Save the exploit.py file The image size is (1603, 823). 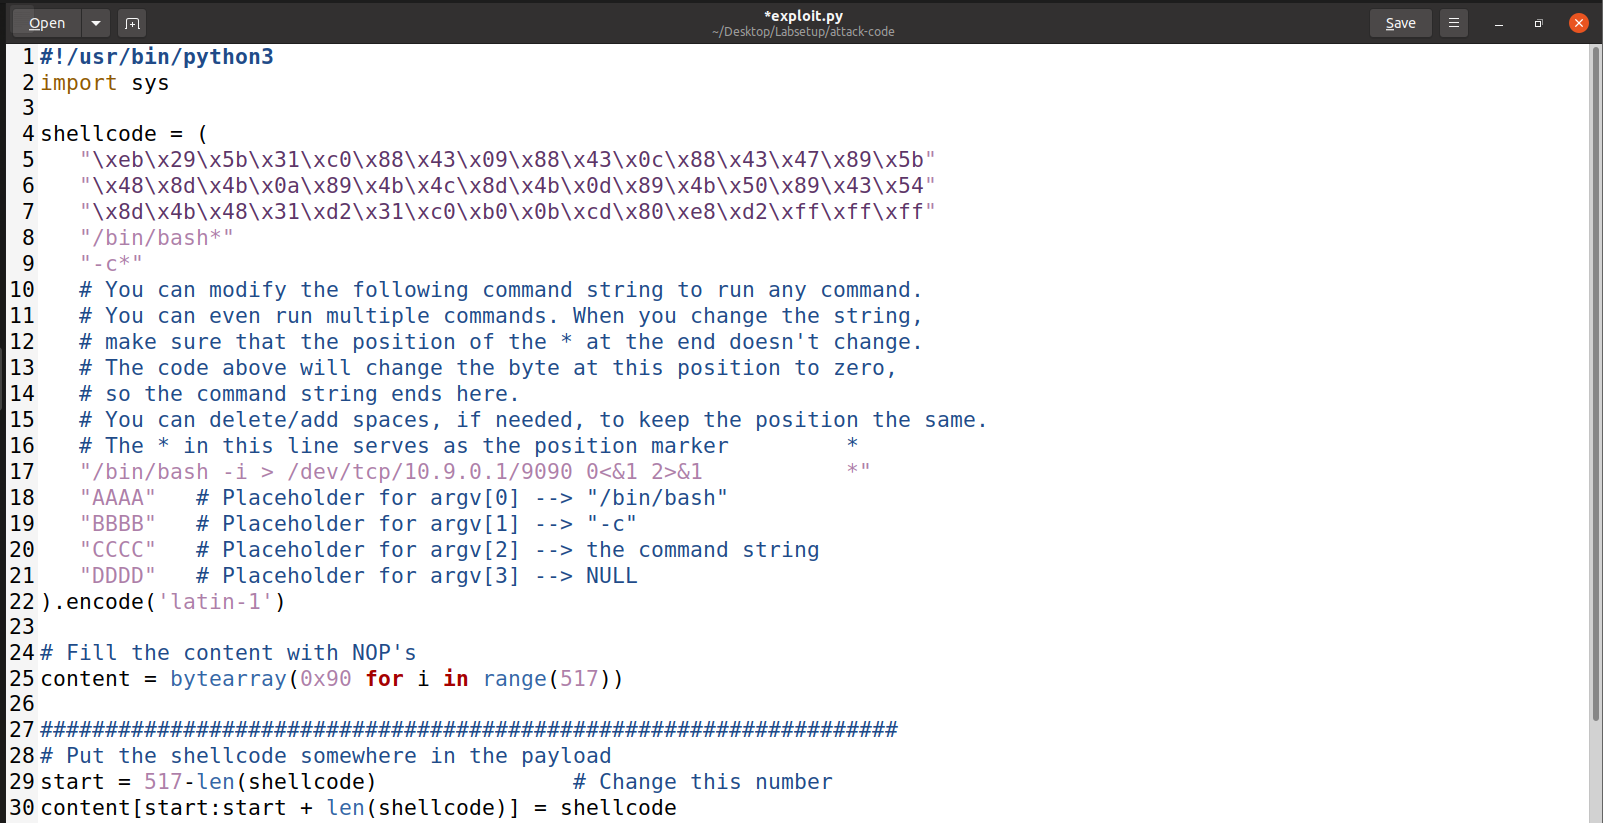(1400, 22)
